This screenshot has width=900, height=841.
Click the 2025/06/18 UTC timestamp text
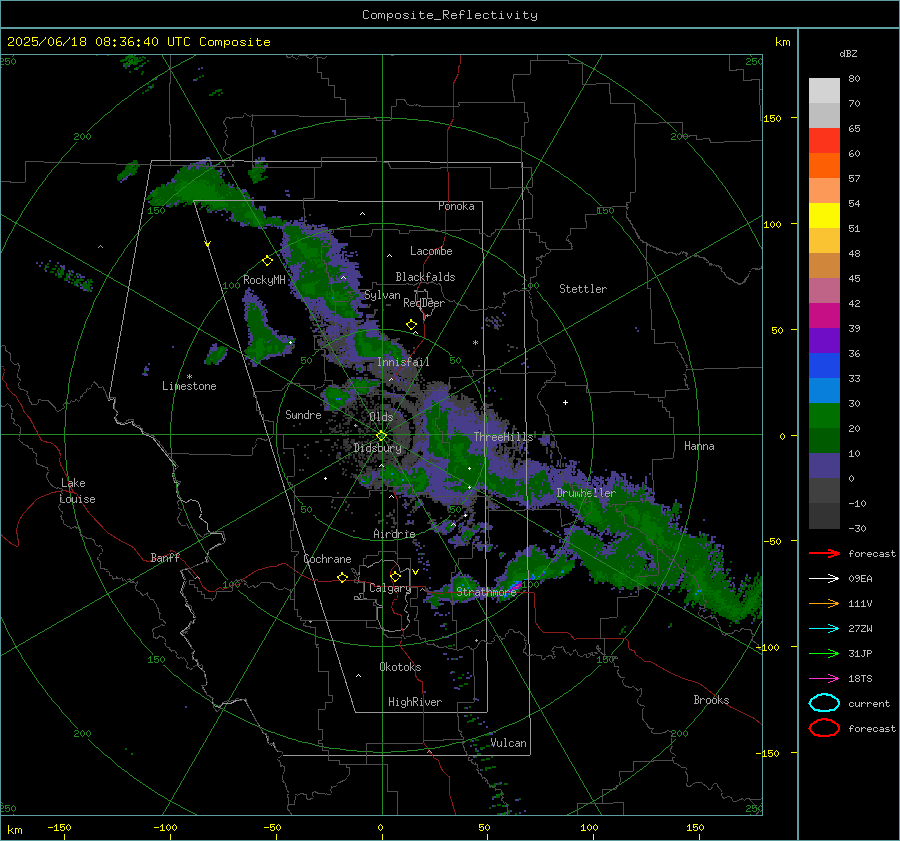coord(139,42)
